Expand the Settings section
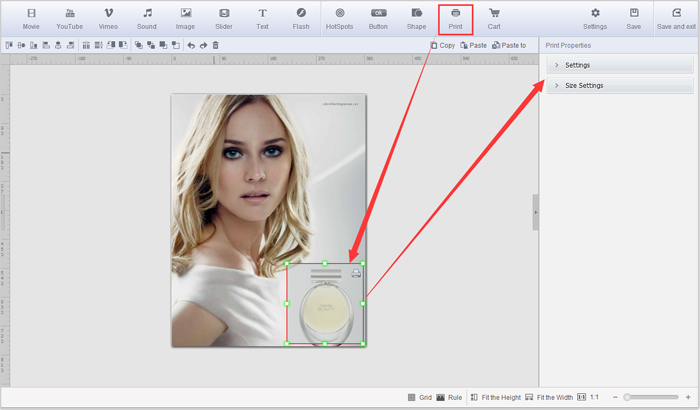 click(x=616, y=65)
